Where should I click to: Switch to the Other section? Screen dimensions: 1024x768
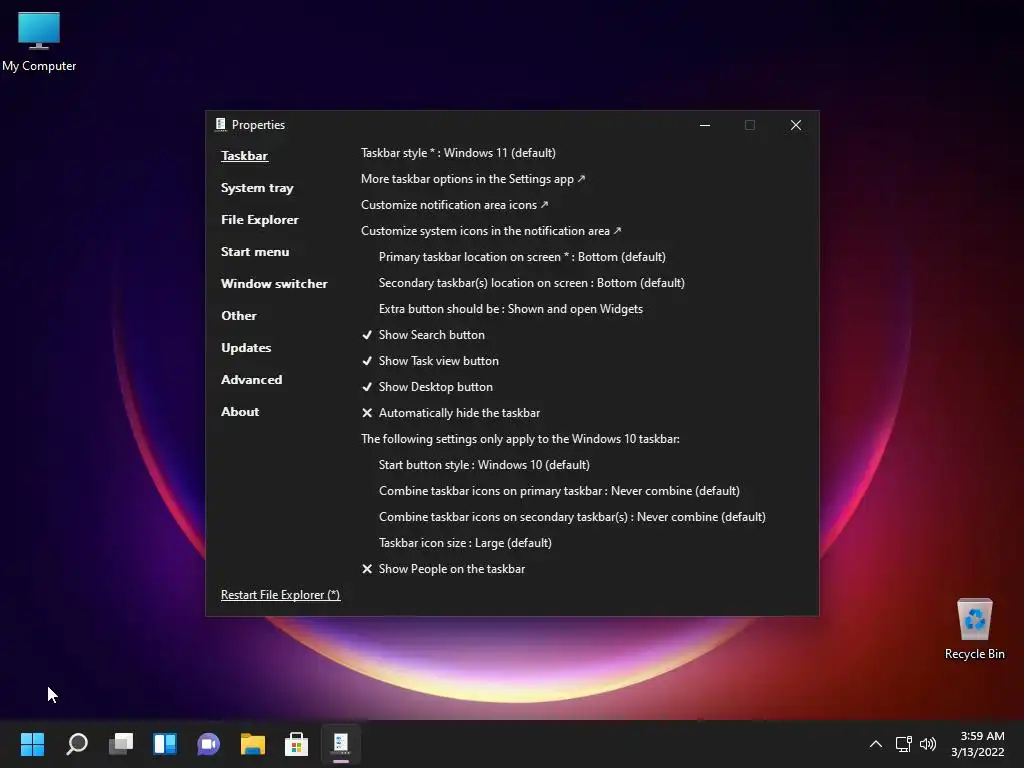coord(238,316)
